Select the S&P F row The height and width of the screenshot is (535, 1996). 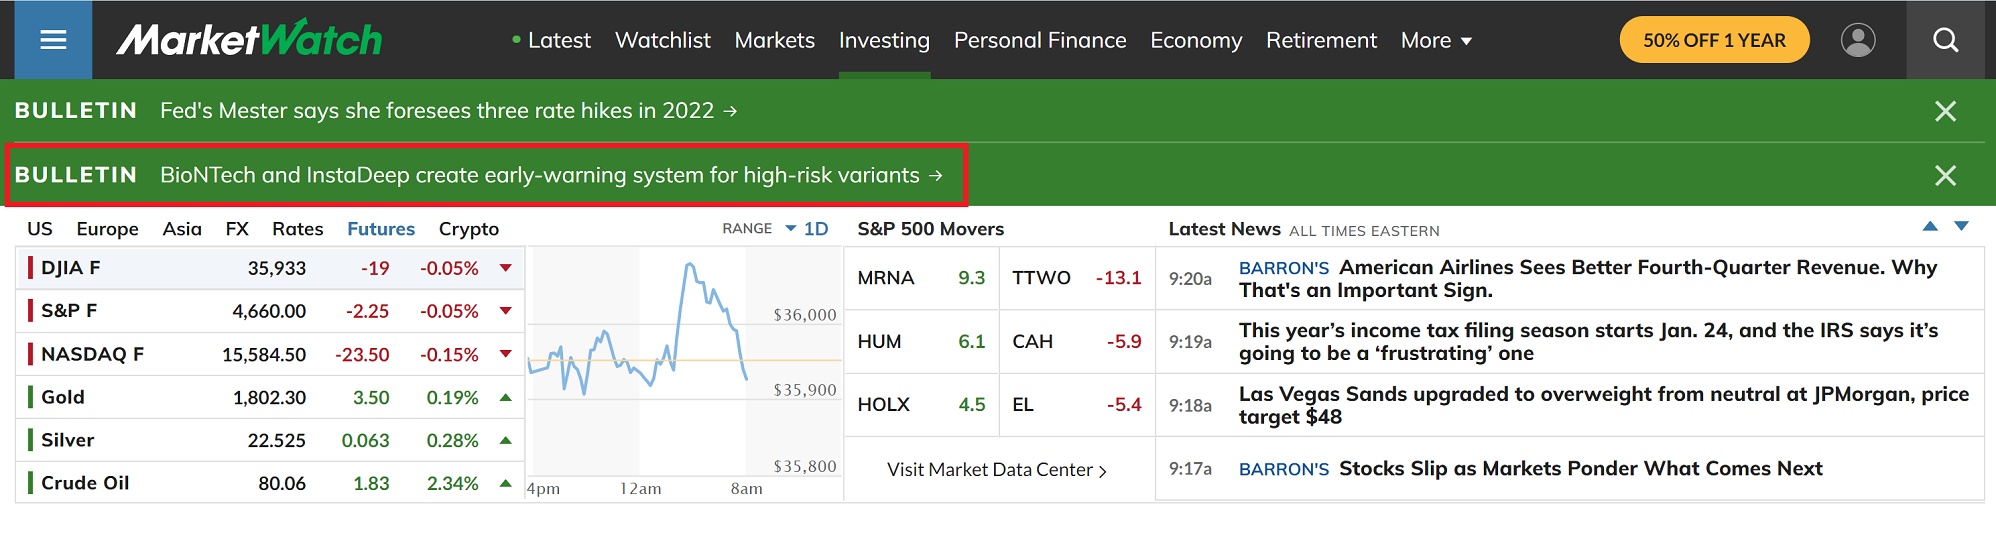270,311
